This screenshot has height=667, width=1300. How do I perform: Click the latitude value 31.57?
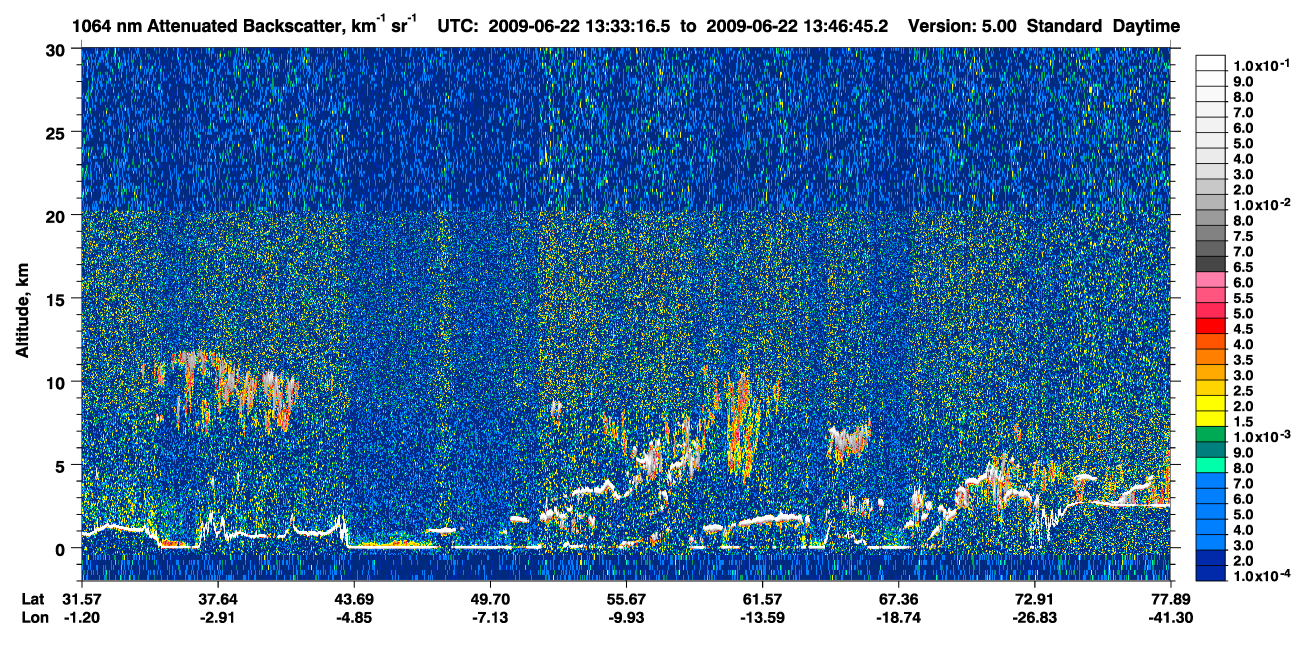point(83,598)
